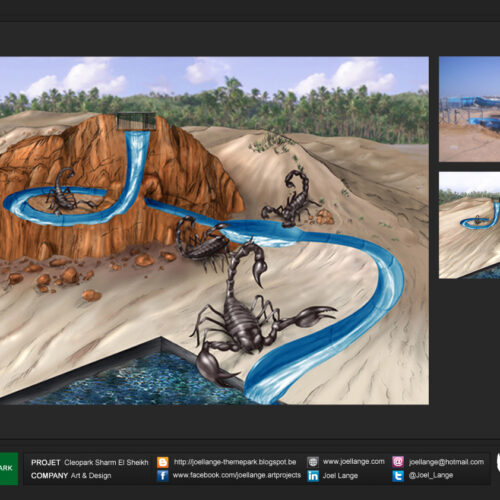Select the text Cleopark Sharm El Sheikh
The width and height of the screenshot is (500, 500).
pyautogui.click(x=106, y=463)
